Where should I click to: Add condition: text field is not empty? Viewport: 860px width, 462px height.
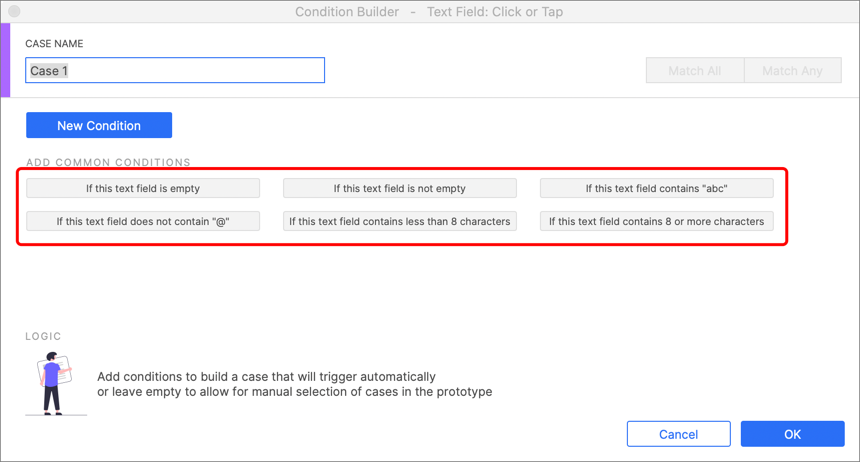click(399, 188)
